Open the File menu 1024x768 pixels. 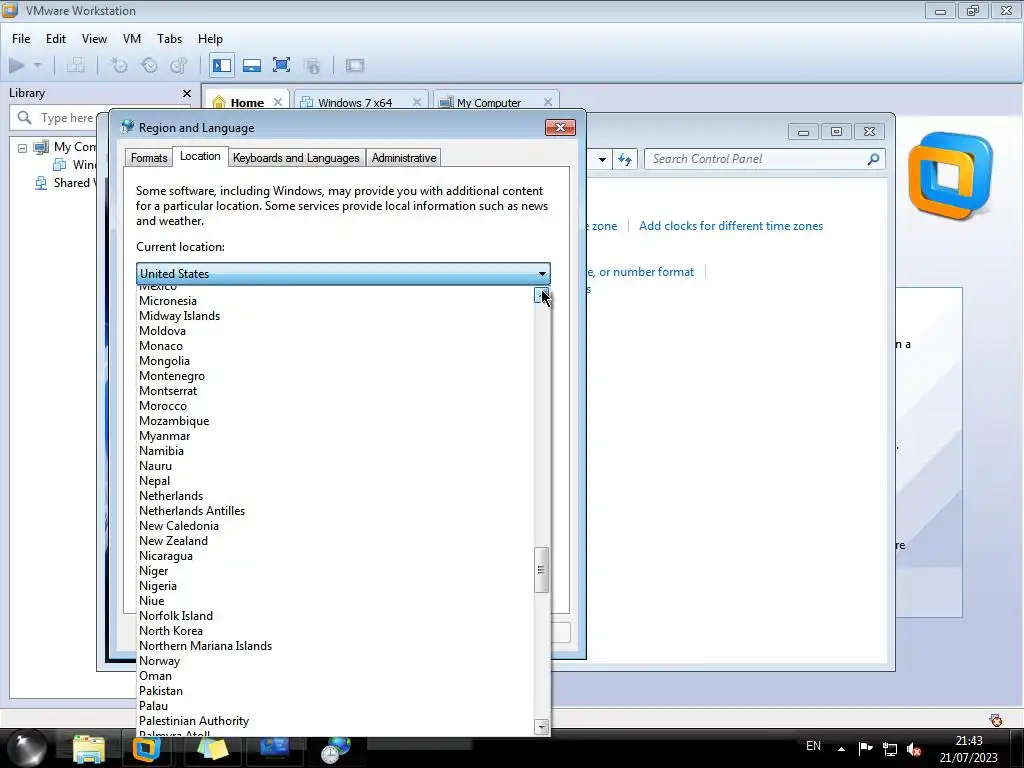coord(21,39)
